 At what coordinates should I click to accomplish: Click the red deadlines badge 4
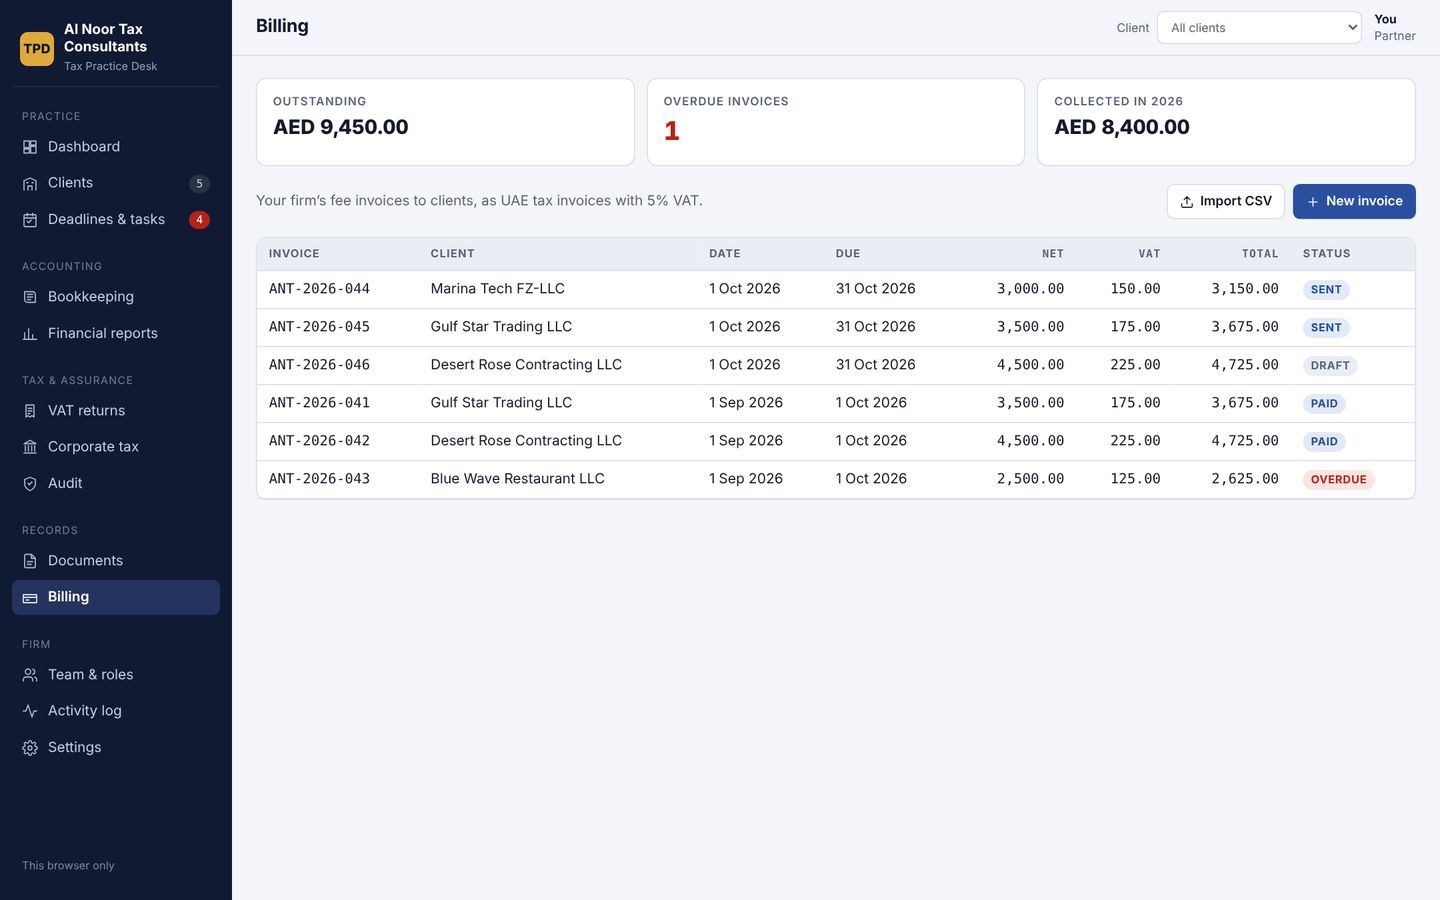tap(199, 220)
